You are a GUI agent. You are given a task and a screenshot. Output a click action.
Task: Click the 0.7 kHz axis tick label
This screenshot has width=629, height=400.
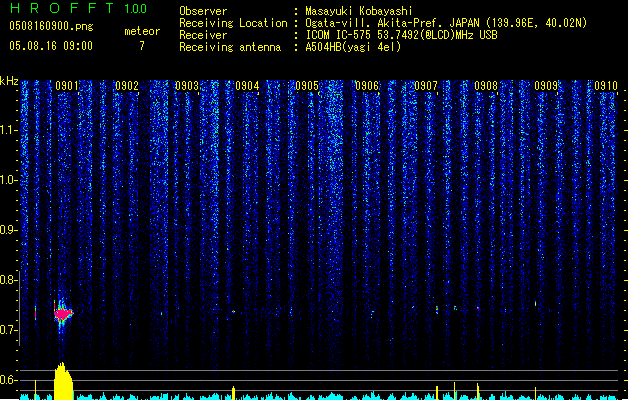tap(8, 330)
